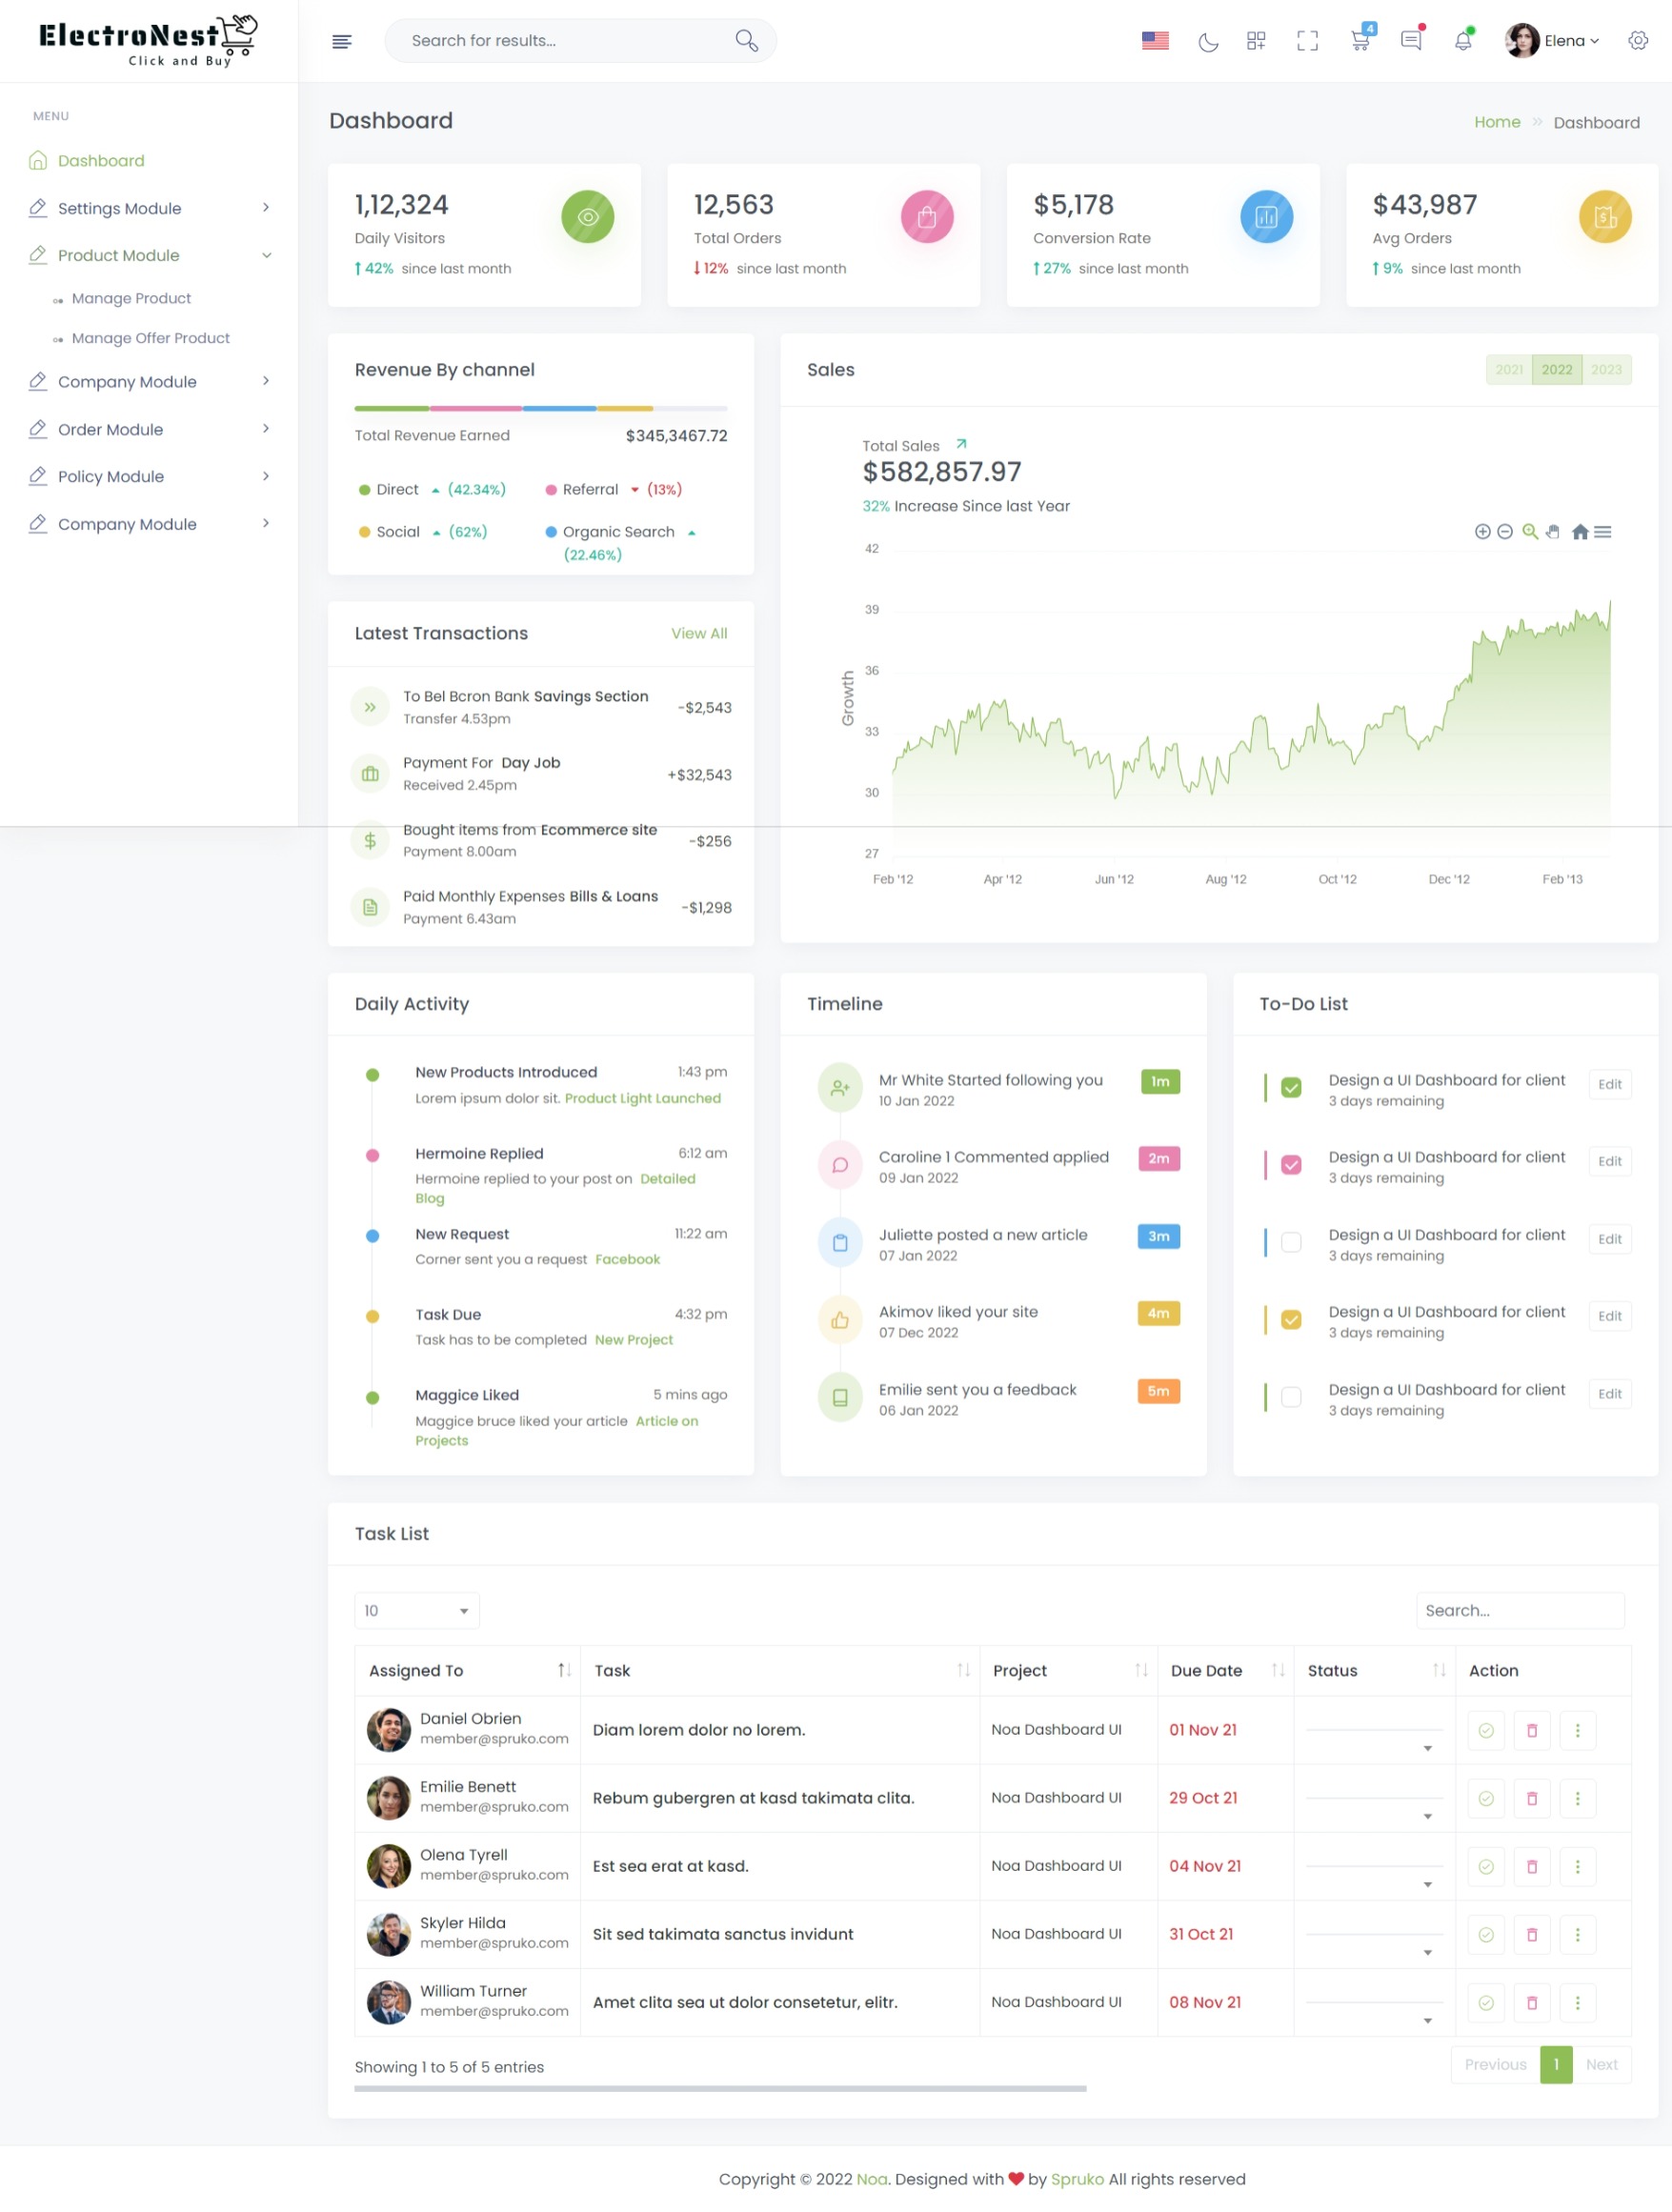Open the shopping cart icon in header
This screenshot has width=1672, height=2212.
click(1359, 41)
